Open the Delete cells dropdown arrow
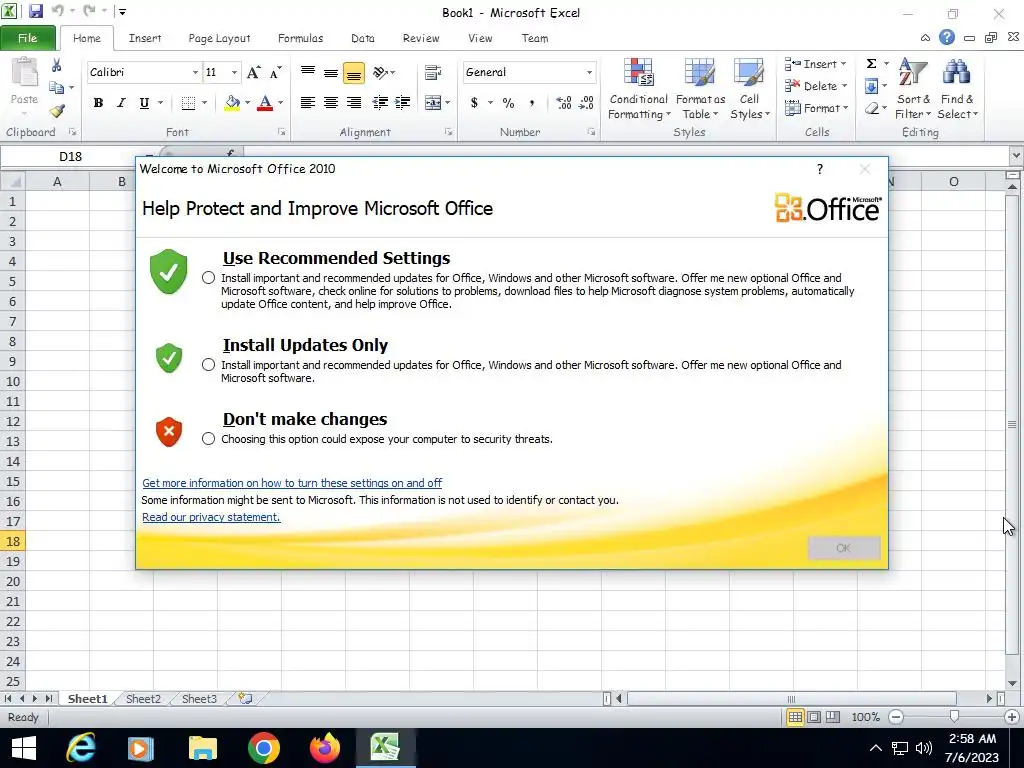 pos(844,86)
